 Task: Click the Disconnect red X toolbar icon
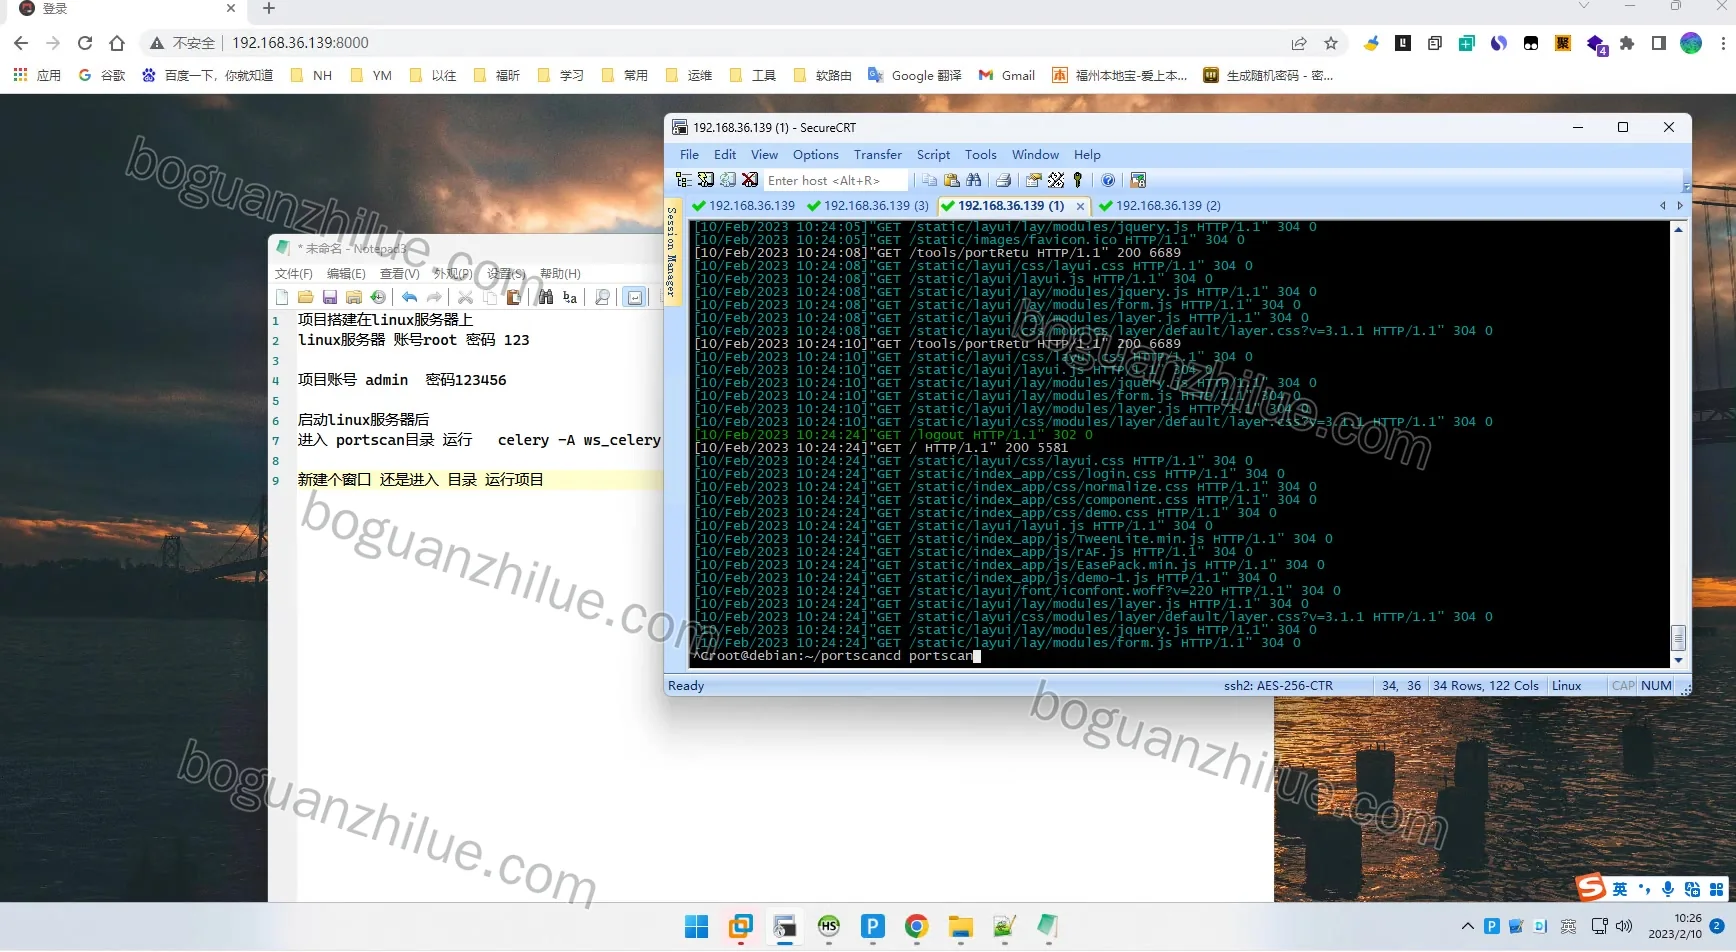click(750, 180)
